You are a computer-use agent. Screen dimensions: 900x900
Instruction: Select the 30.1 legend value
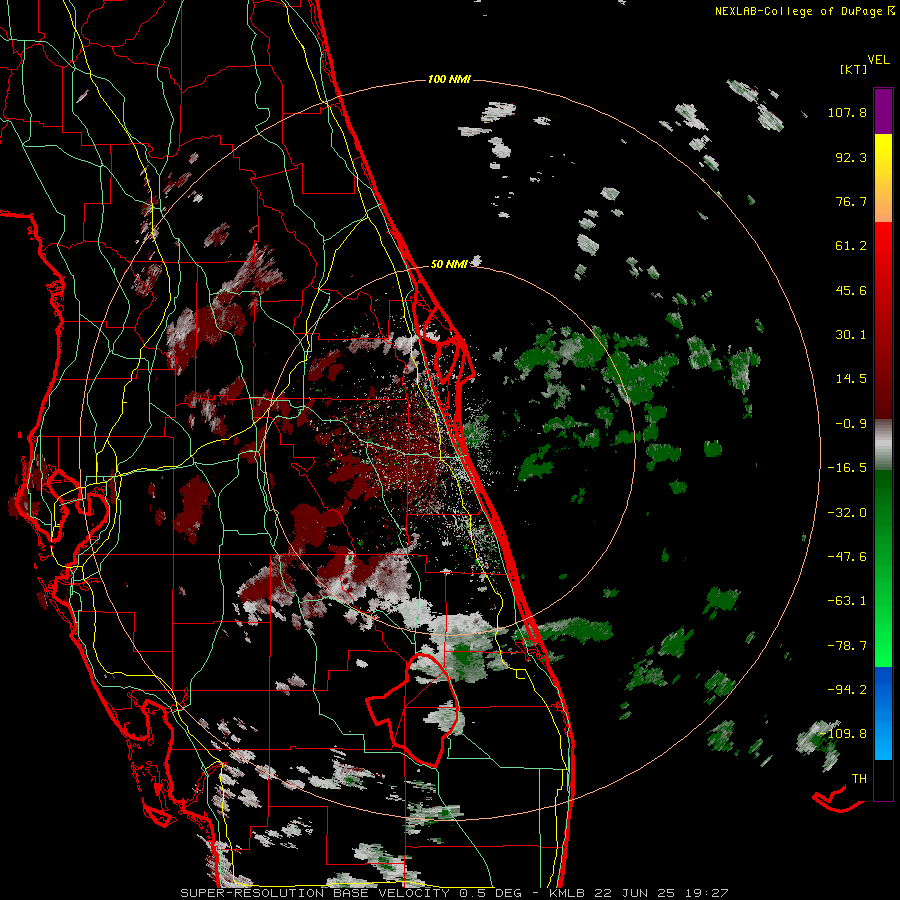point(851,335)
